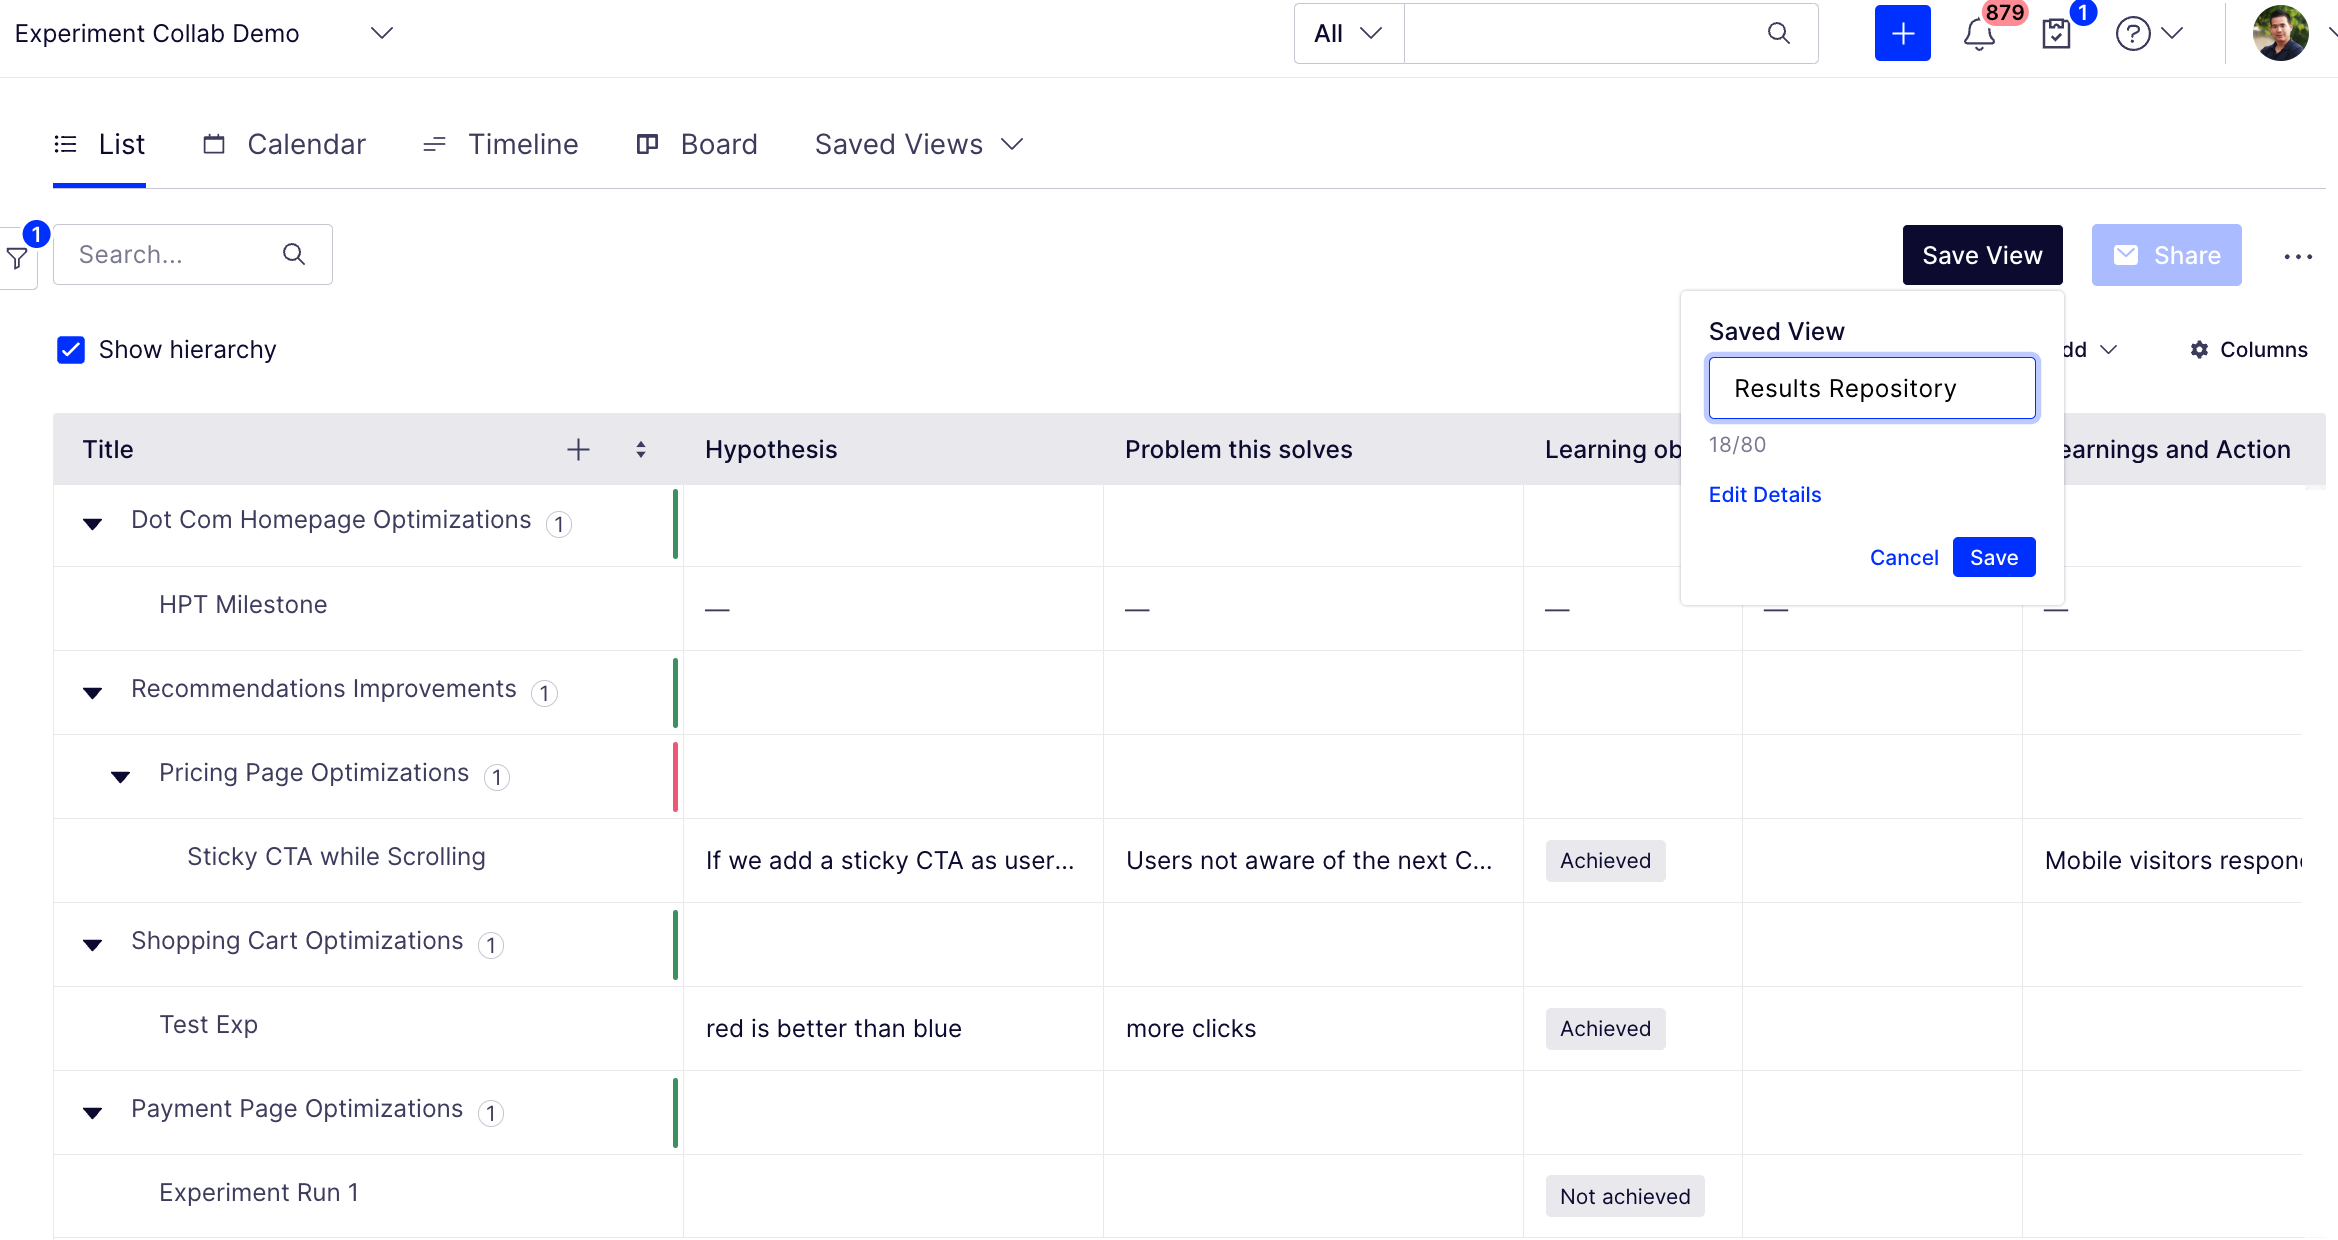The image size is (2338, 1240).
Task: Click the global search magnifier icon
Action: pyautogui.click(x=1778, y=33)
